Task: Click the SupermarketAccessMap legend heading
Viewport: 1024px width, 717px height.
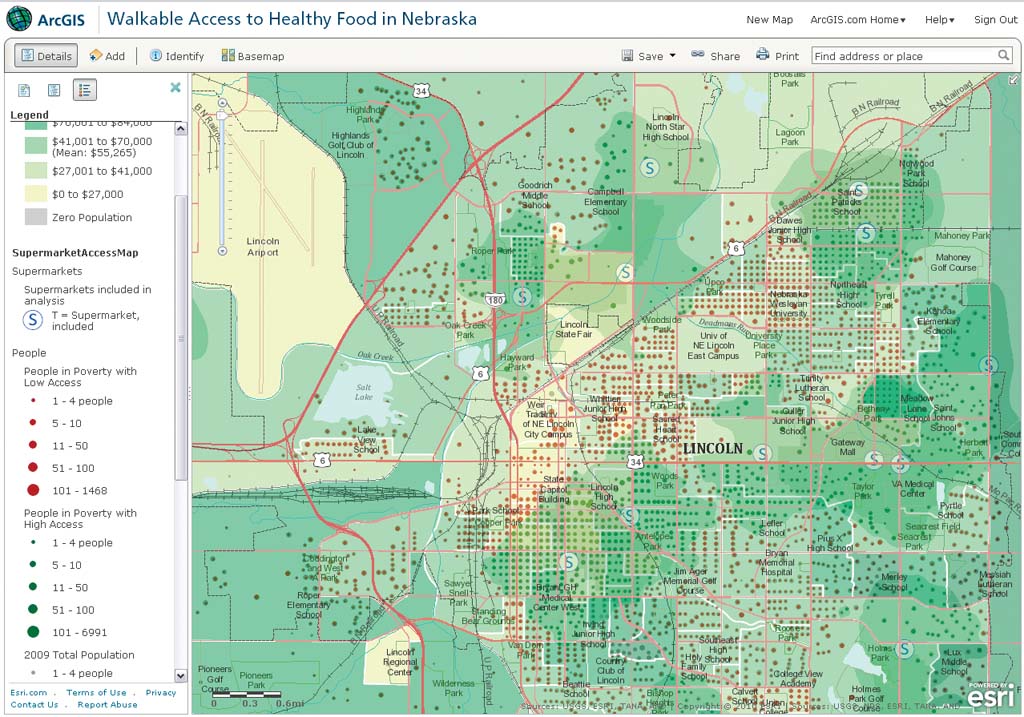Action: [x=75, y=253]
